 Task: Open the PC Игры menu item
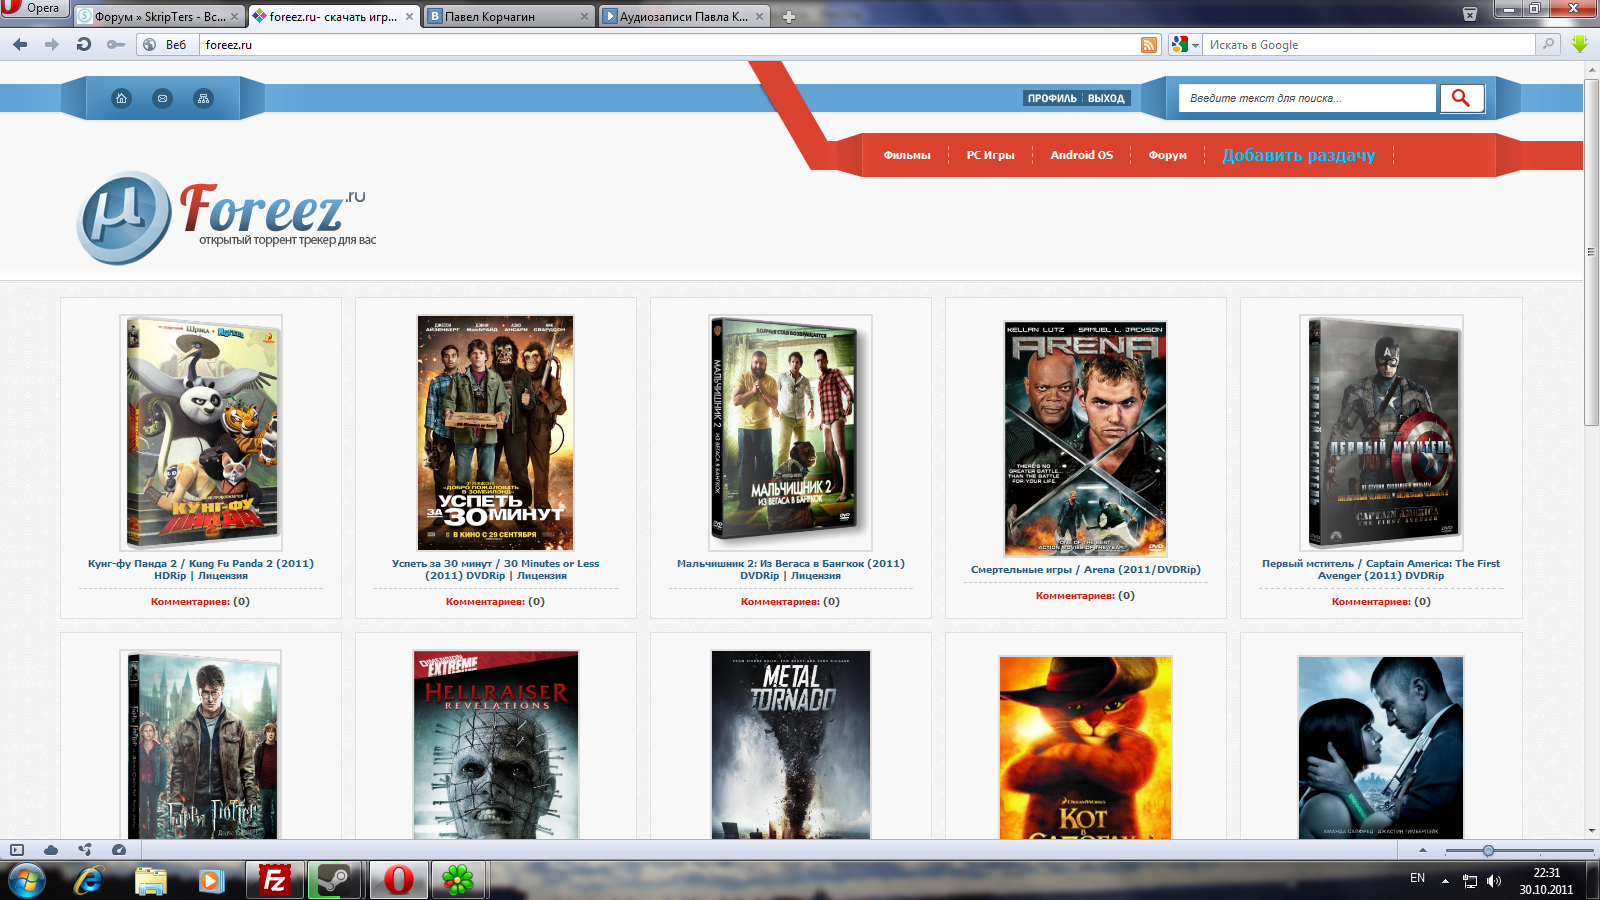click(x=990, y=155)
